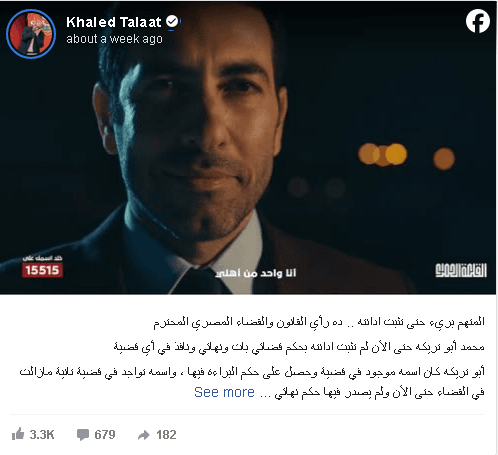The image size is (498, 455).
Task: Click the first line of Arabic post text
Action: pyautogui.click(x=319, y=322)
